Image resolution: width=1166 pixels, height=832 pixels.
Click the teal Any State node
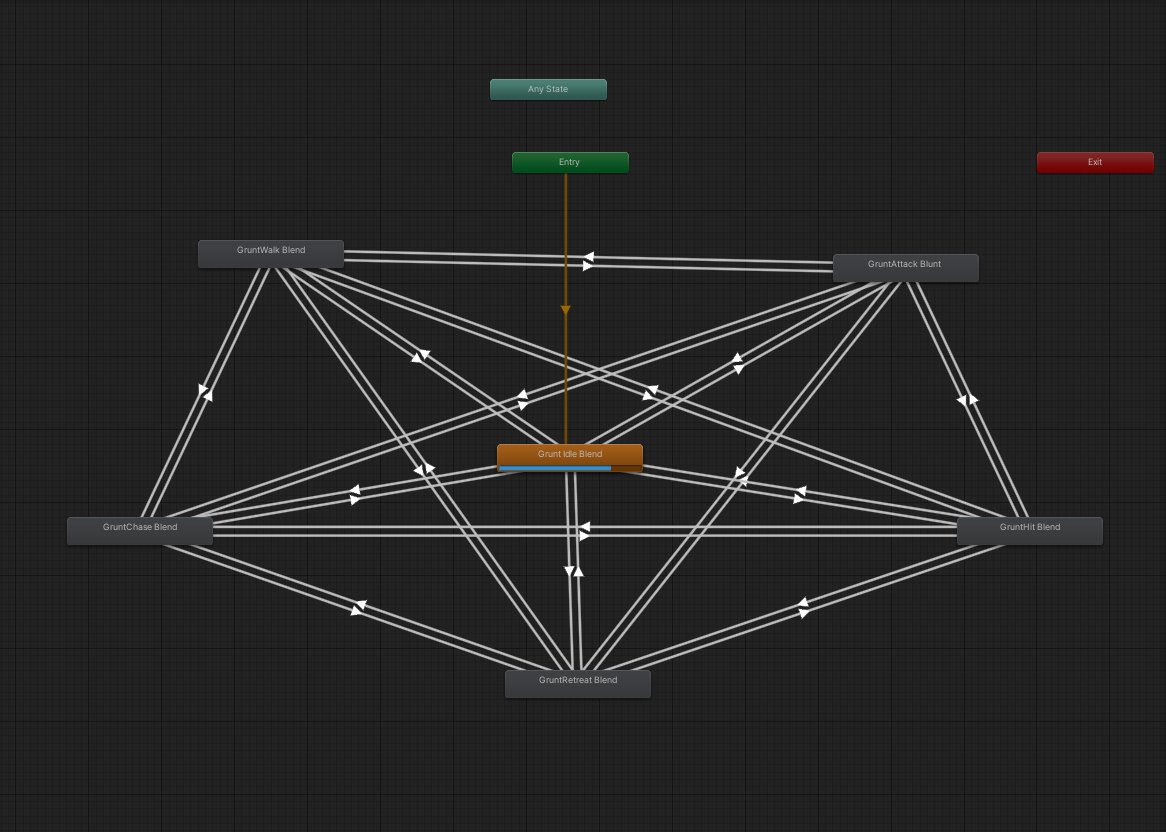click(x=548, y=88)
